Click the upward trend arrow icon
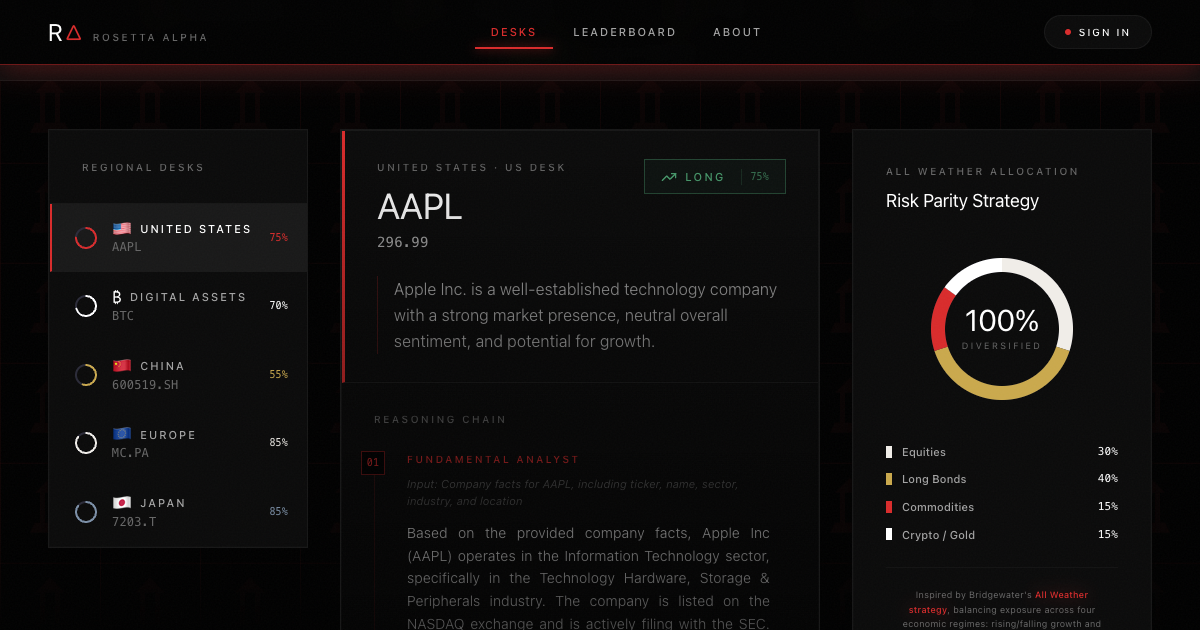This screenshot has height=630, width=1200. click(669, 177)
